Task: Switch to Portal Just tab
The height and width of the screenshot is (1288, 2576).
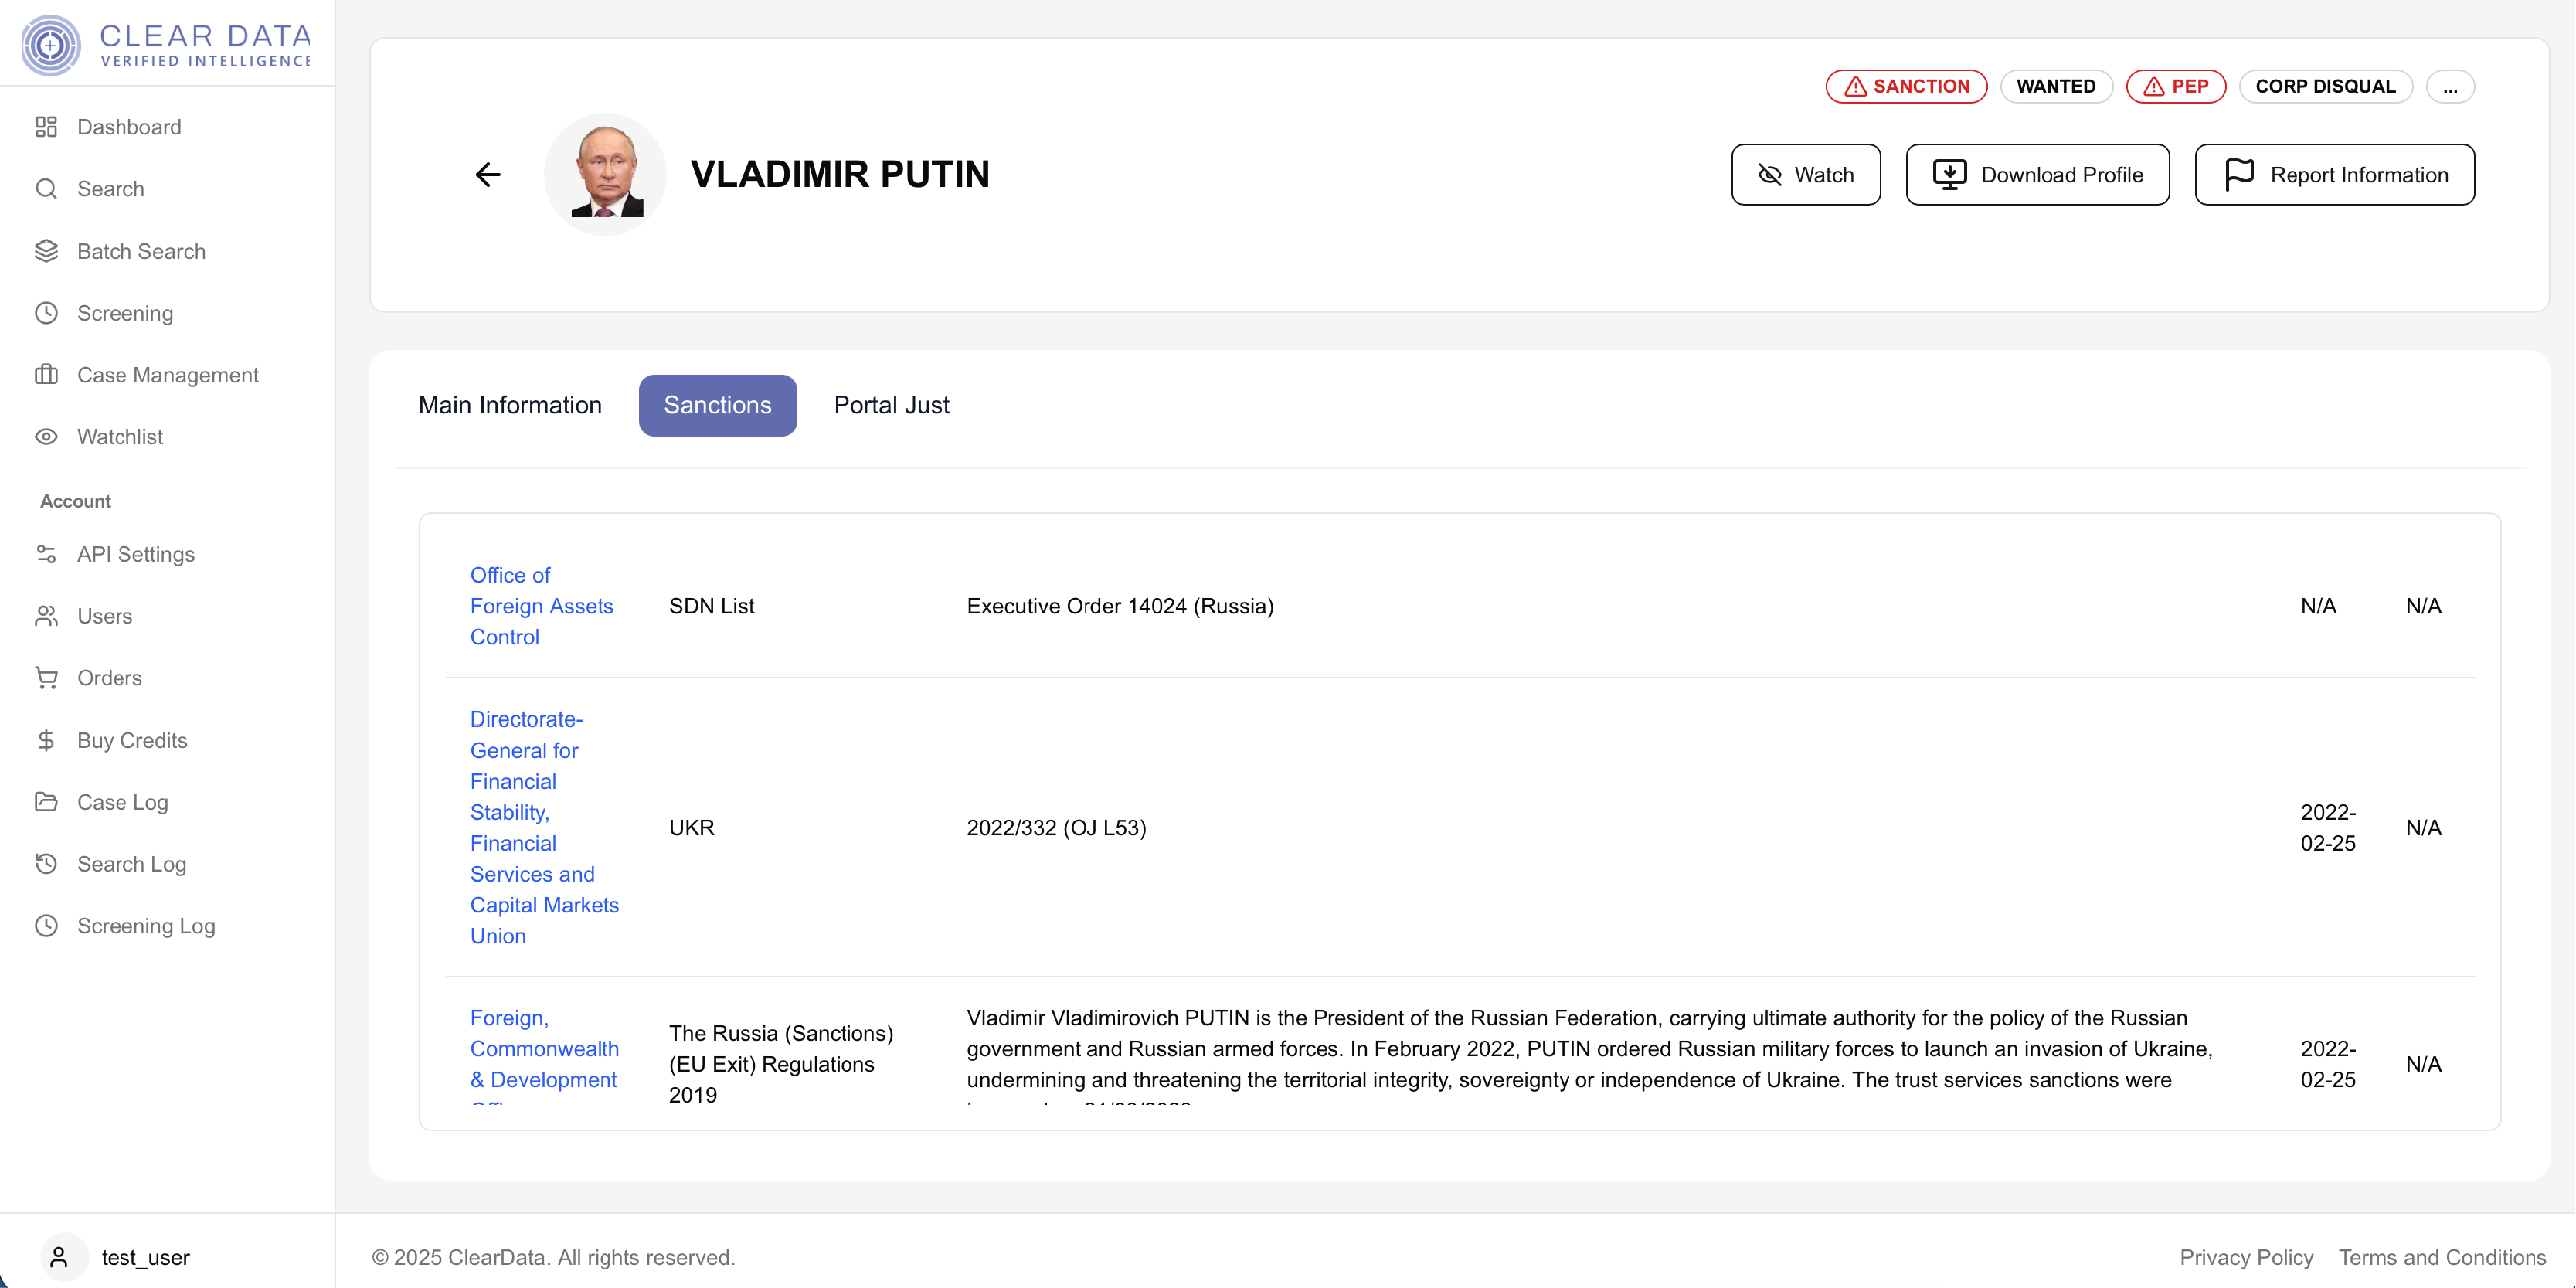Action: click(891, 405)
